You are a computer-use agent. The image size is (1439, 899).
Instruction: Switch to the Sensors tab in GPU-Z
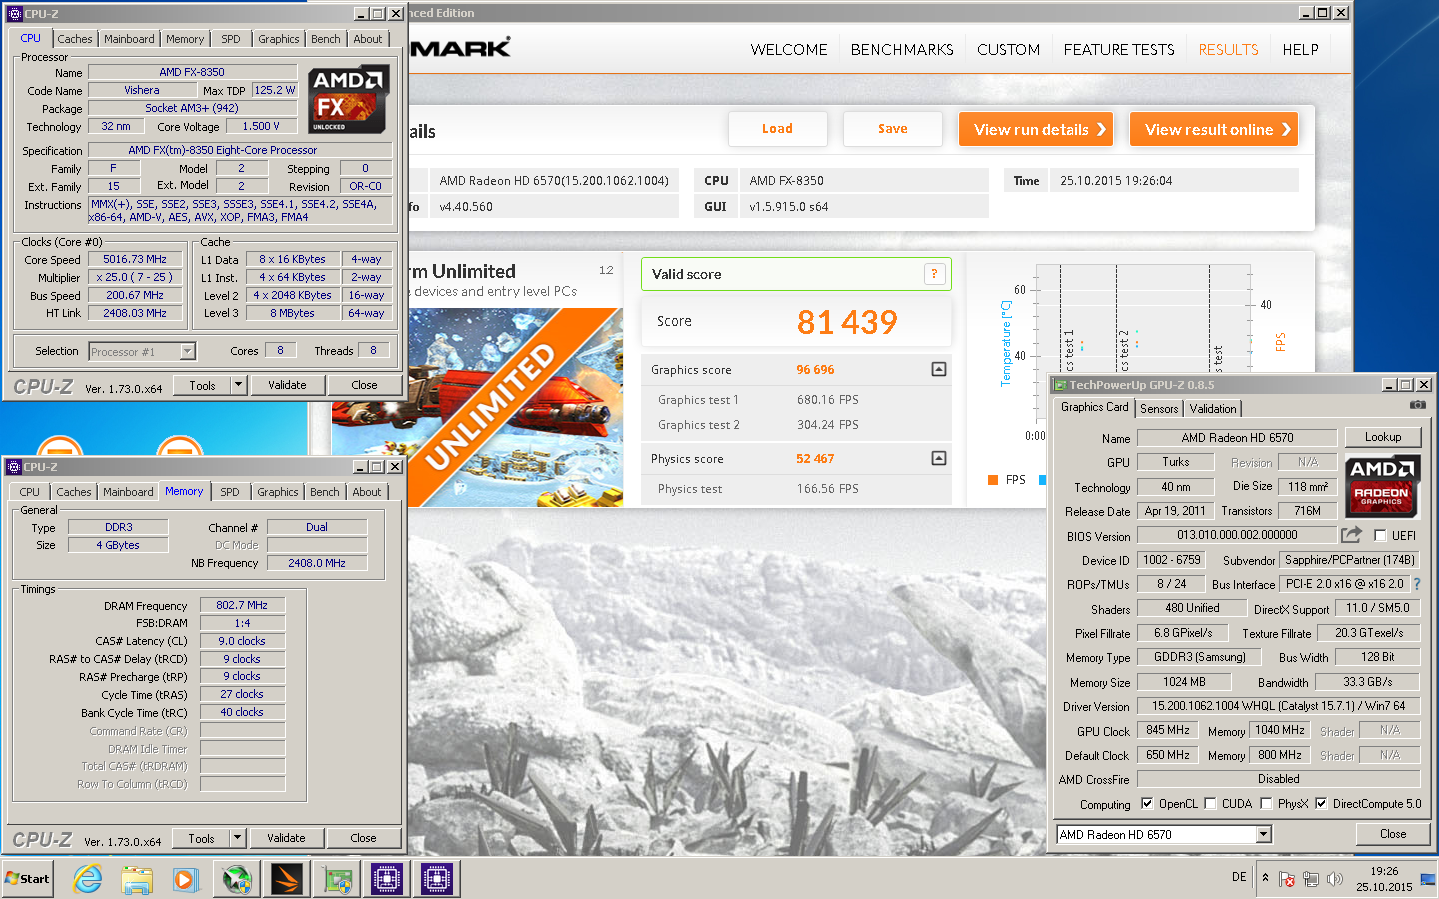[x=1159, y=409]
